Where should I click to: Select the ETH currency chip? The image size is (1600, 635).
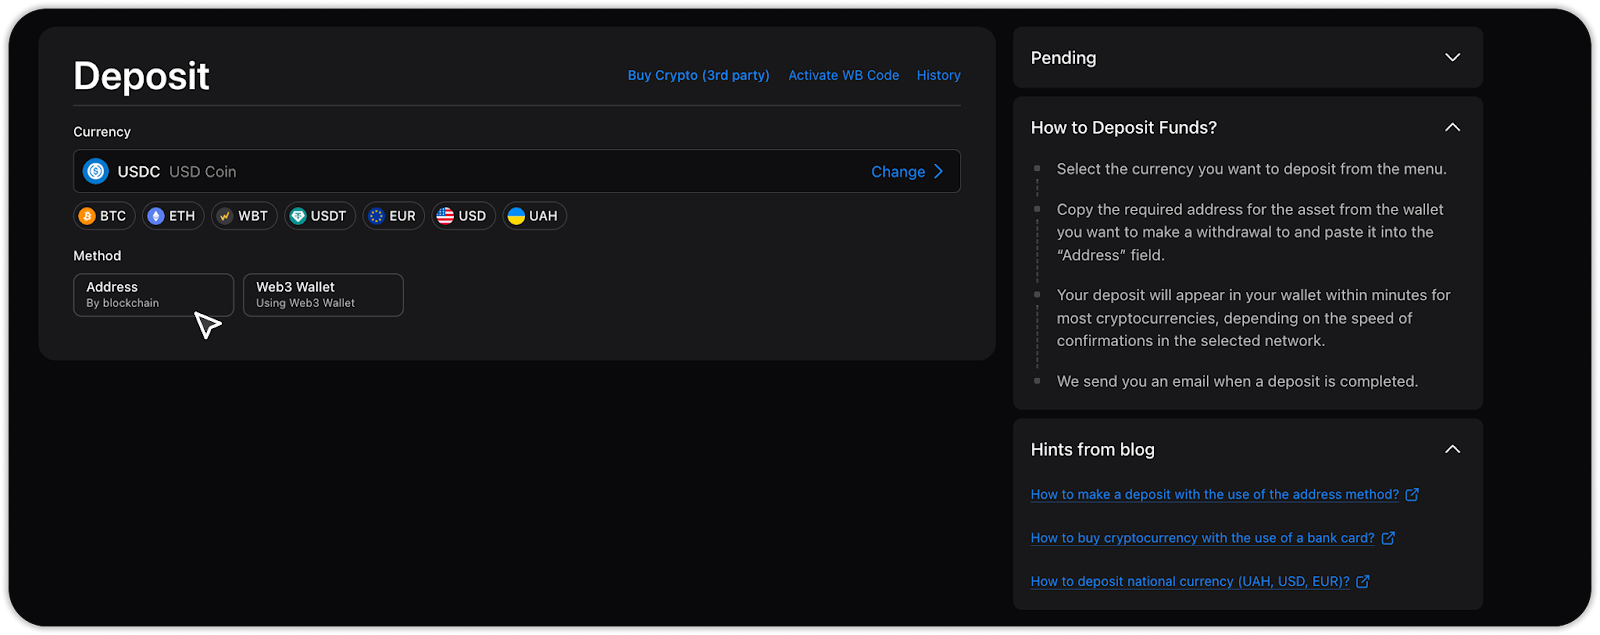click(172, 216)
